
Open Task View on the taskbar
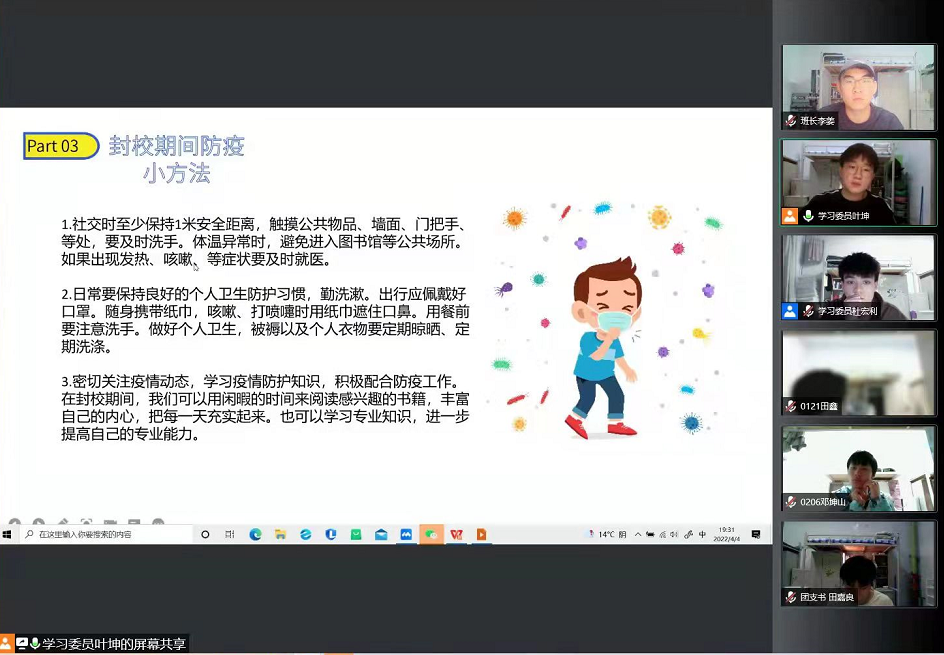click(230, 535)
